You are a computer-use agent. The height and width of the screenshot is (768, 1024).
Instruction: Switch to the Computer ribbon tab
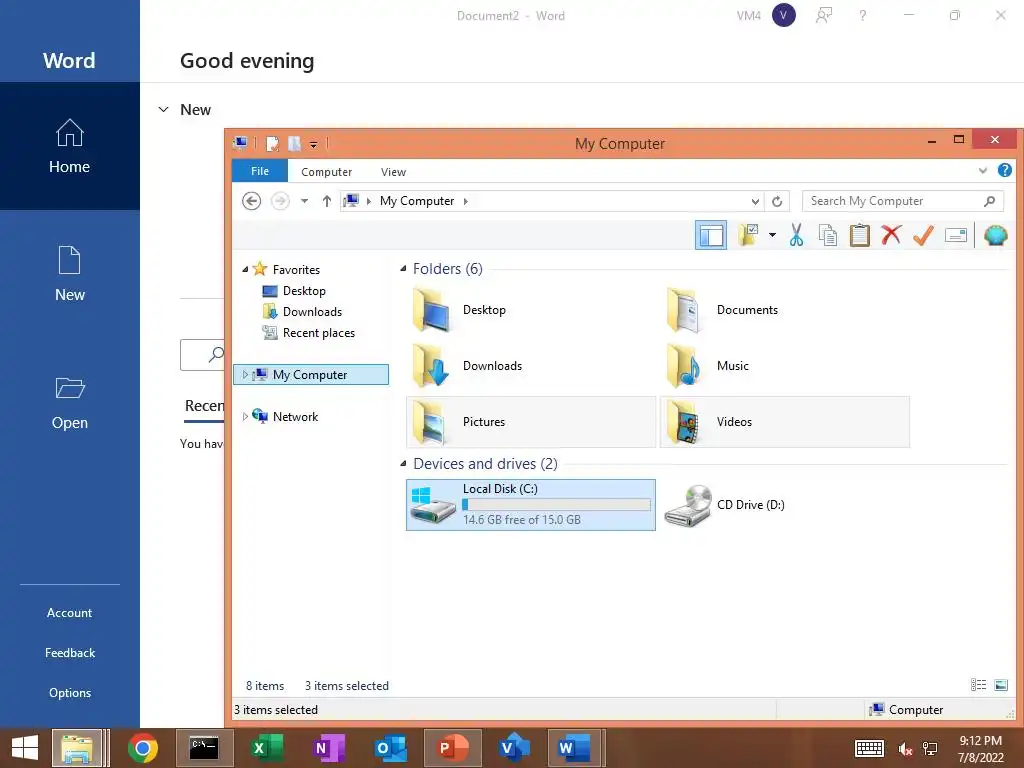326,172
